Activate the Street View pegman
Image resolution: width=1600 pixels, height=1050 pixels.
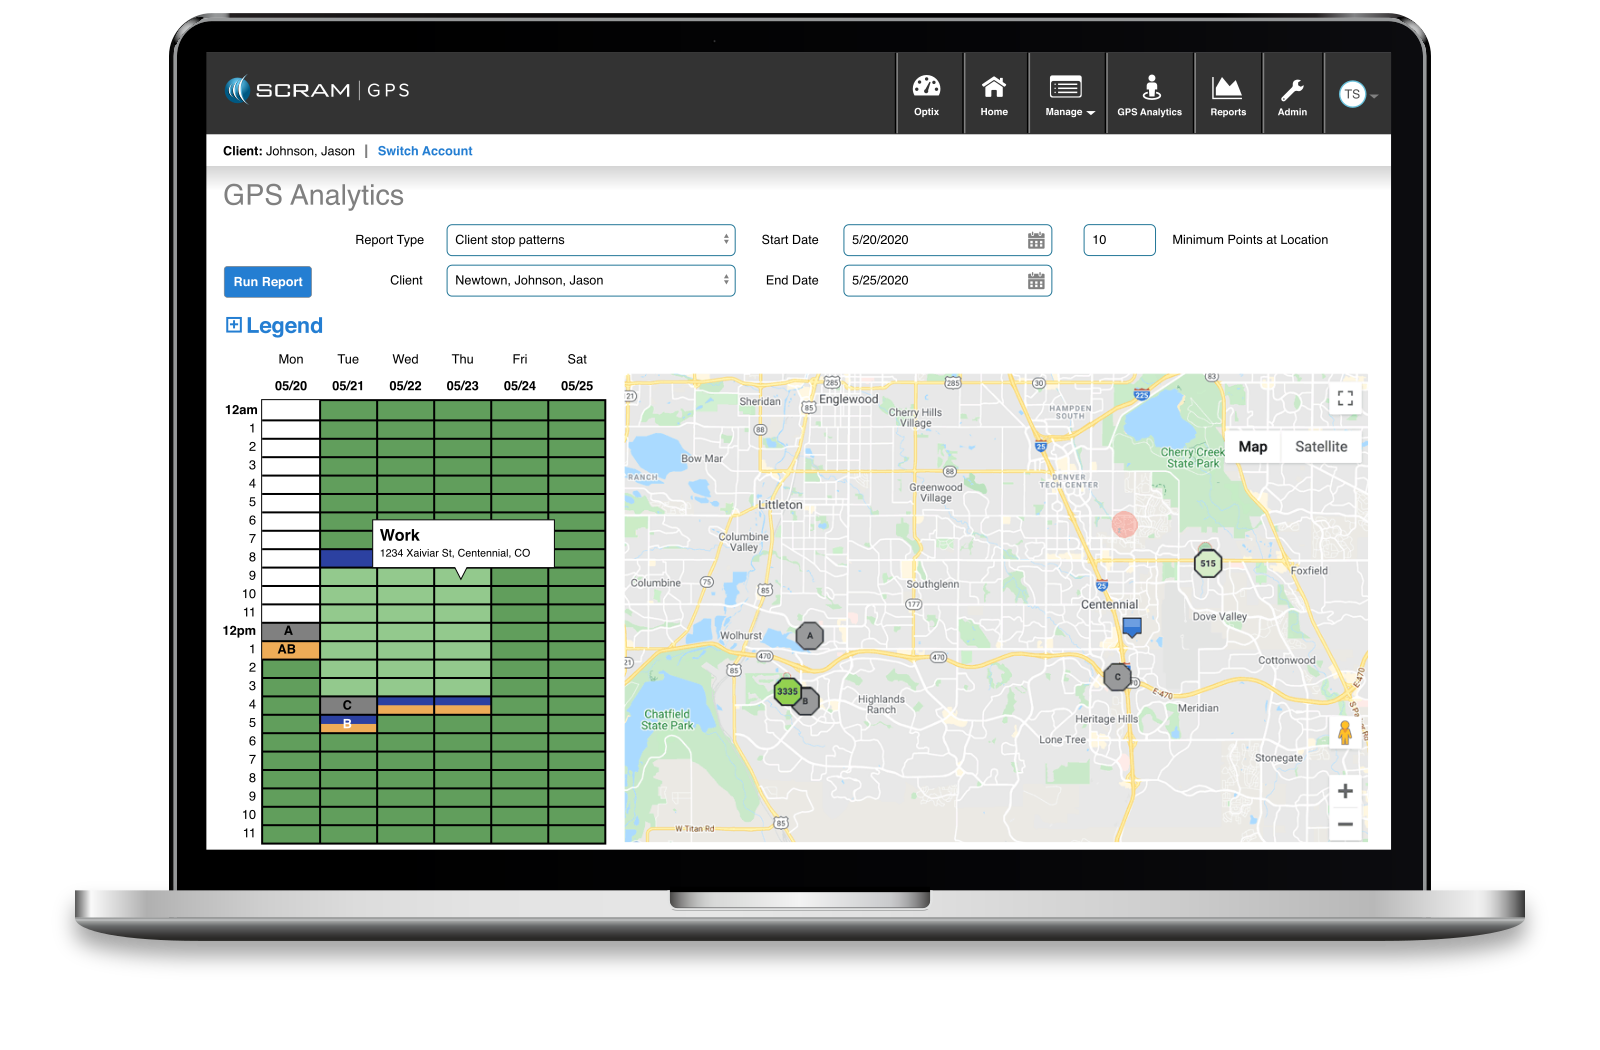pos(1345,731)
